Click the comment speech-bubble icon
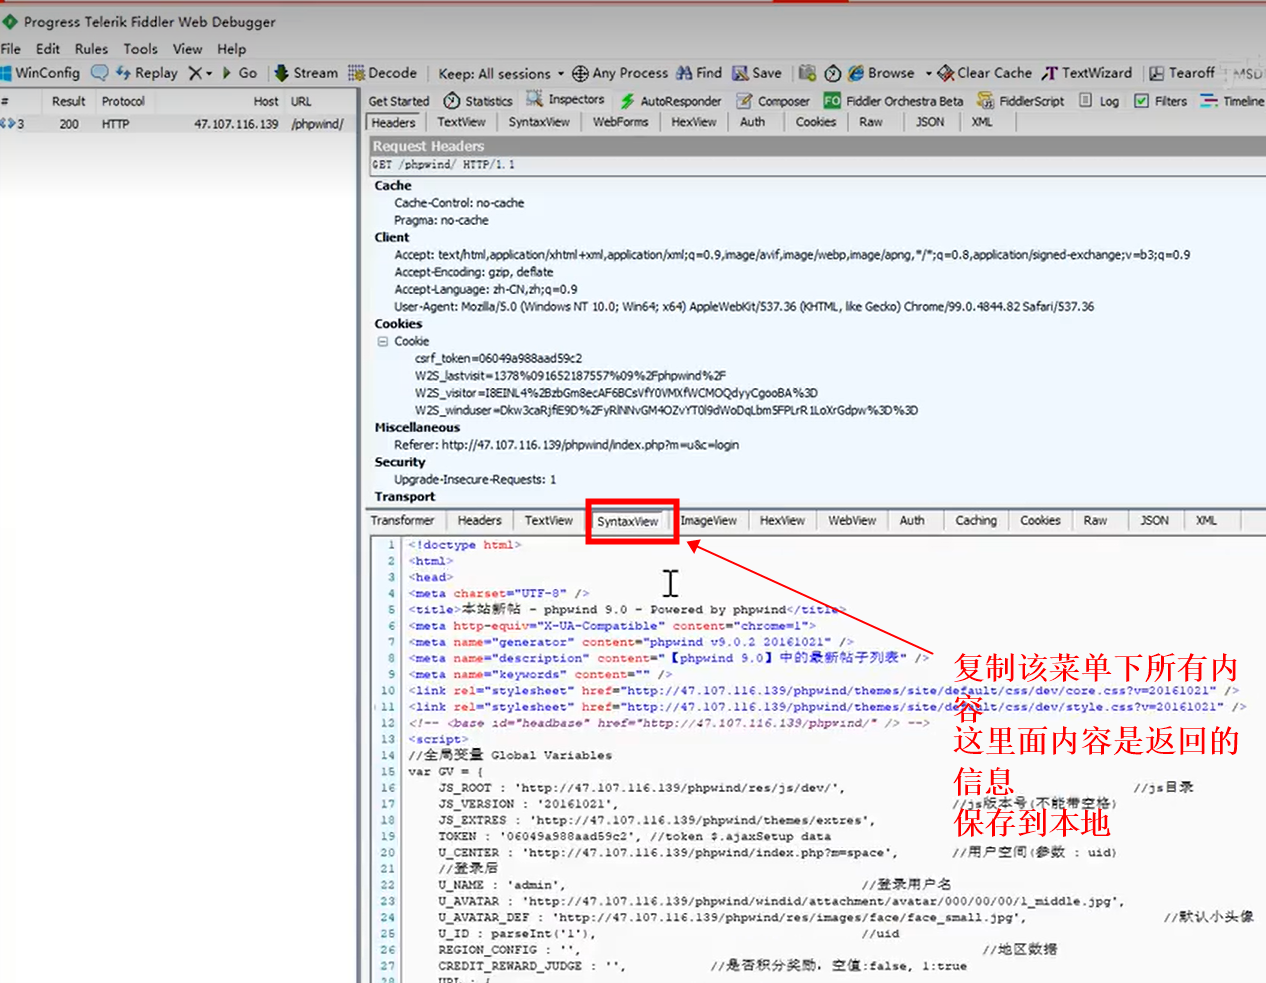This screenshot has width=1266, height=983. [x=99, y=73]
